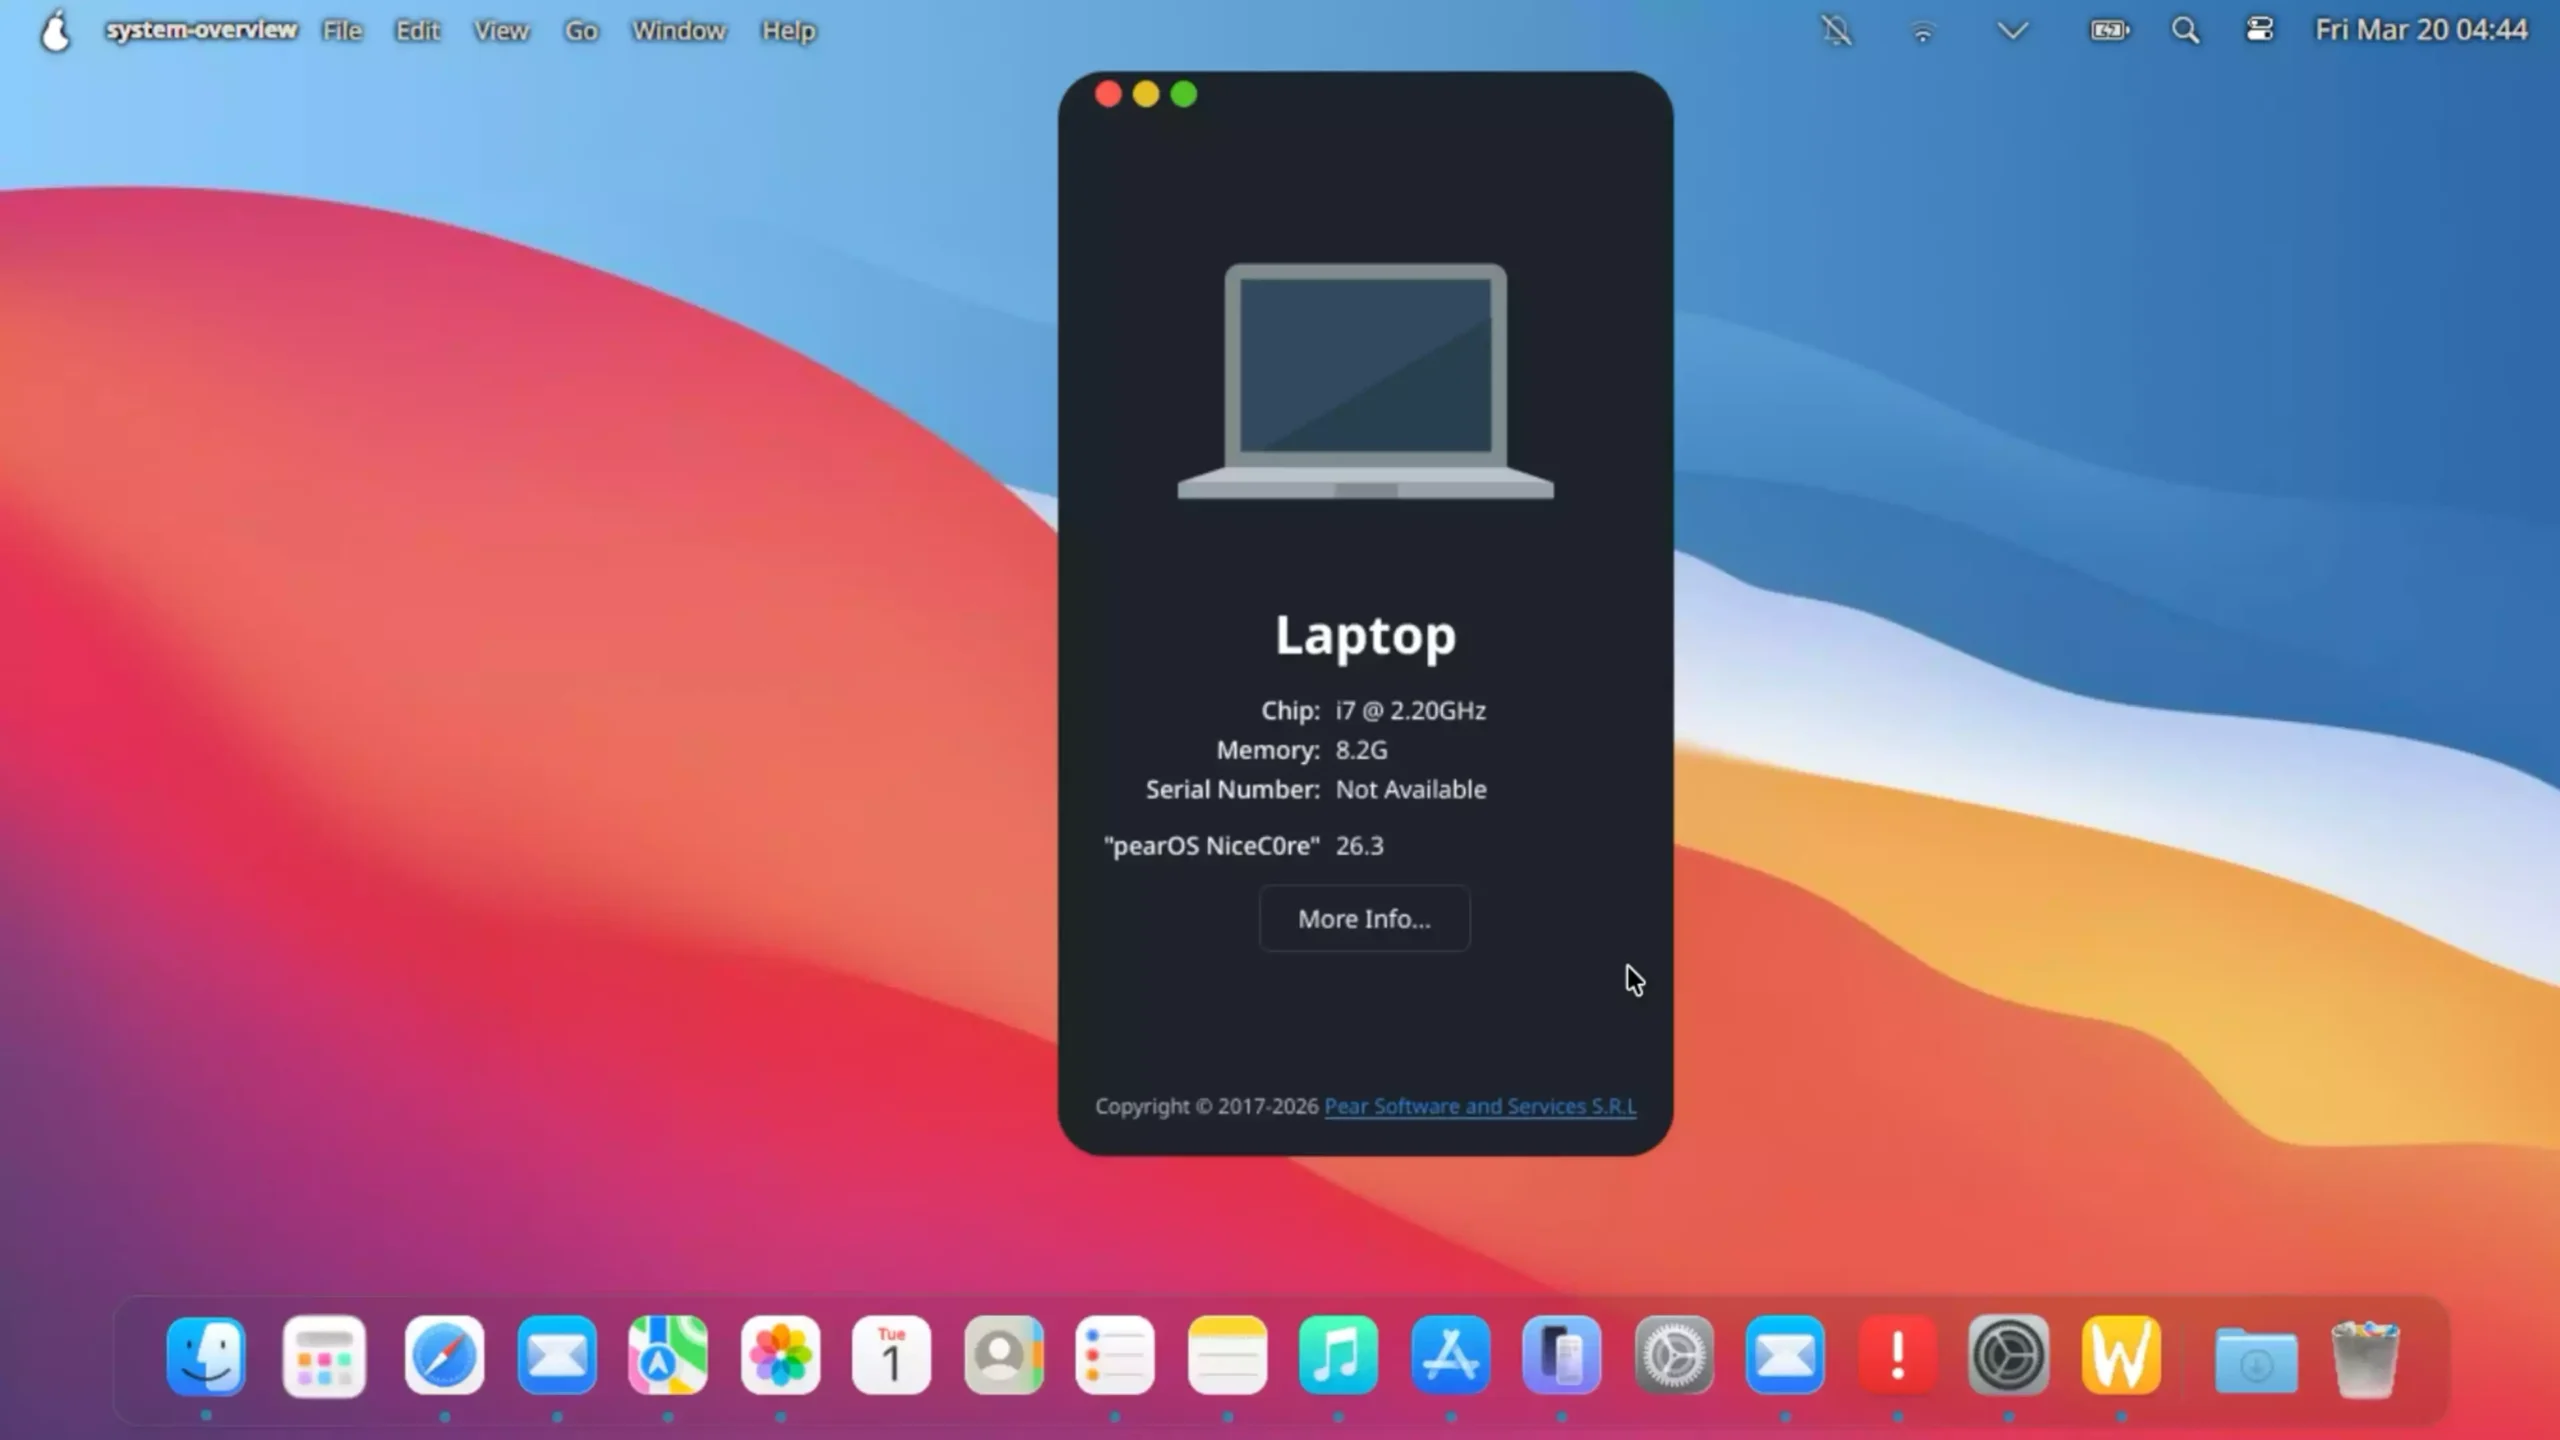Click the Copyright © 2017-2026 text
This screenshot has height=1440, width=2560.
point(1206,1106)
